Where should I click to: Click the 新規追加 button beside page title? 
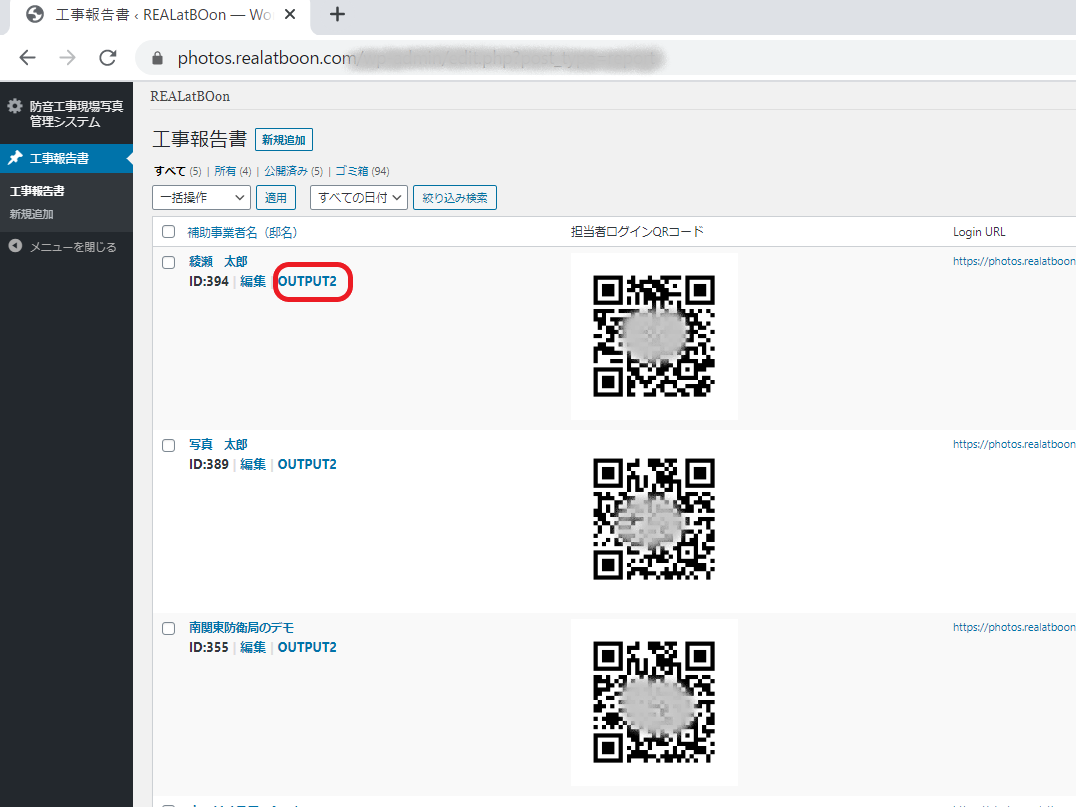[284, 140]
